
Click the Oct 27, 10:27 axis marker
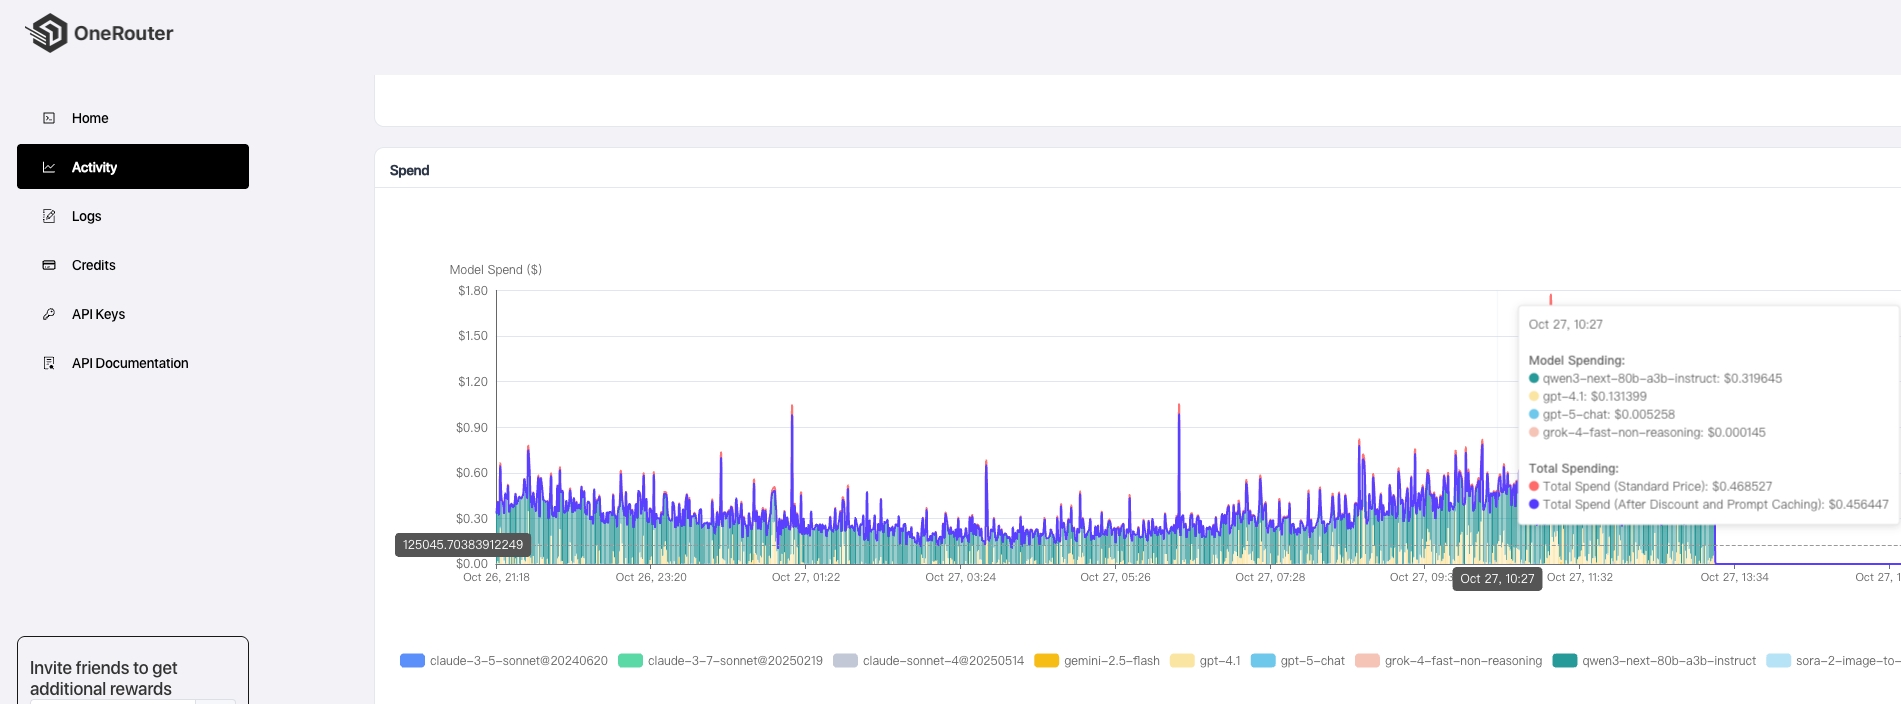point(1497,579)
